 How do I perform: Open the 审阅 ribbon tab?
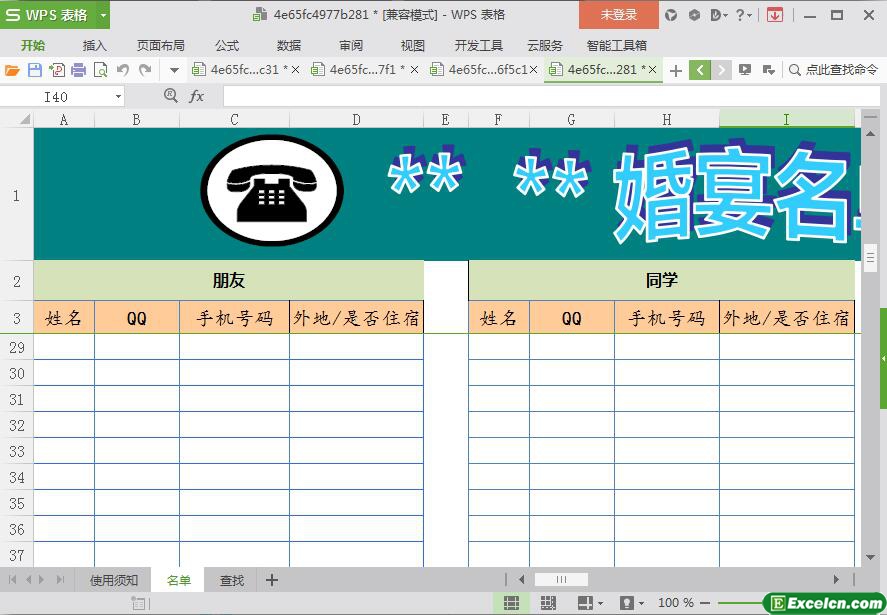pyautogui.click(x=351, y=45)
